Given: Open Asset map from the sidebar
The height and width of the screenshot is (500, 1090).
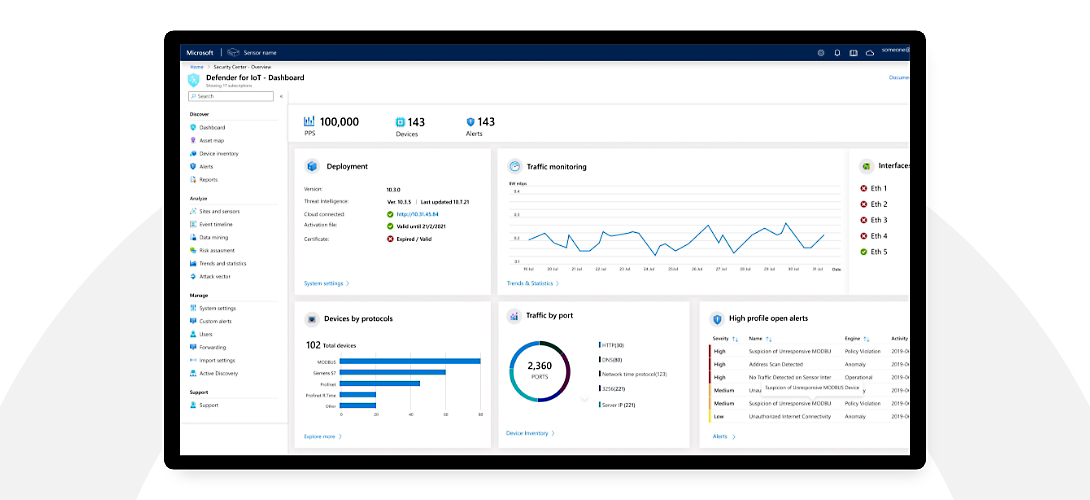Looking at the screenshot, I should 211,141.
